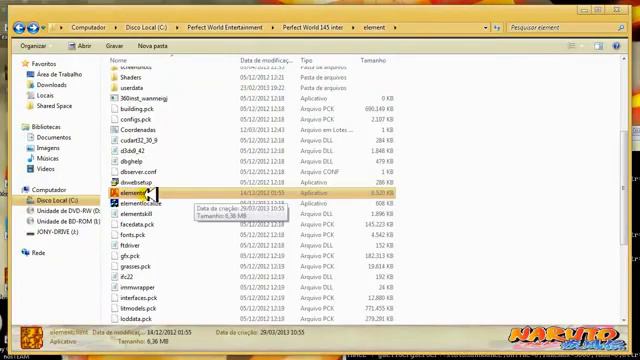The image size is (640, 360).
Task: Select the Shaders folder icon
Action: (114, 78)
